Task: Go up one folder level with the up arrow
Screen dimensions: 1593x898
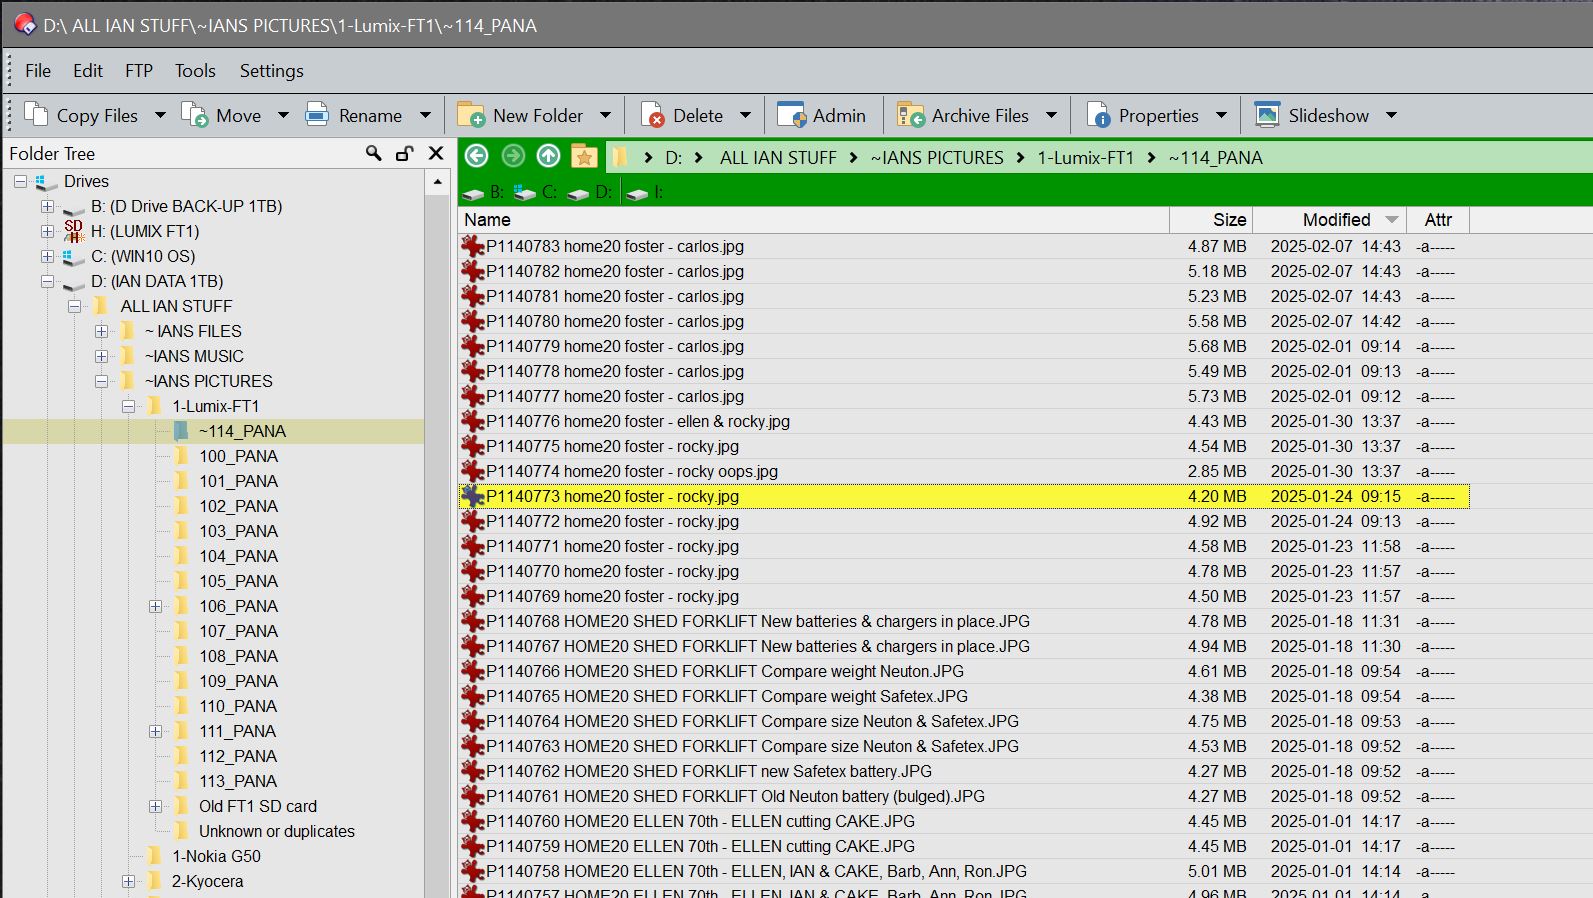Action: point(548,156)
